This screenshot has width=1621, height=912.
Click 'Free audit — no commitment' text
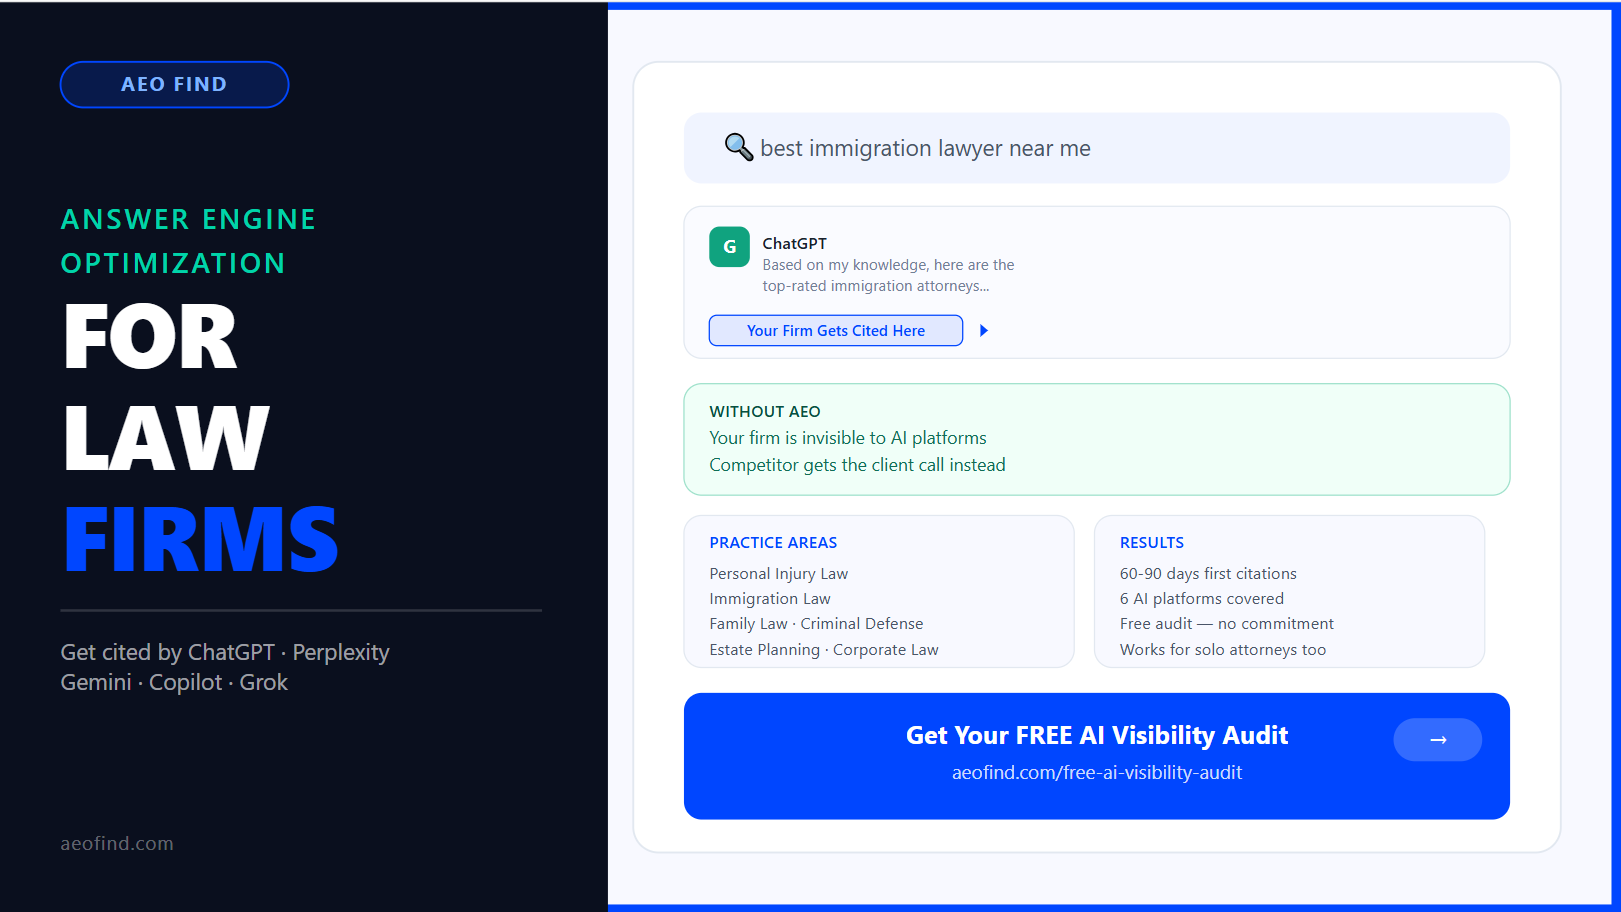pyautogui.click(x=1226, y=624)
